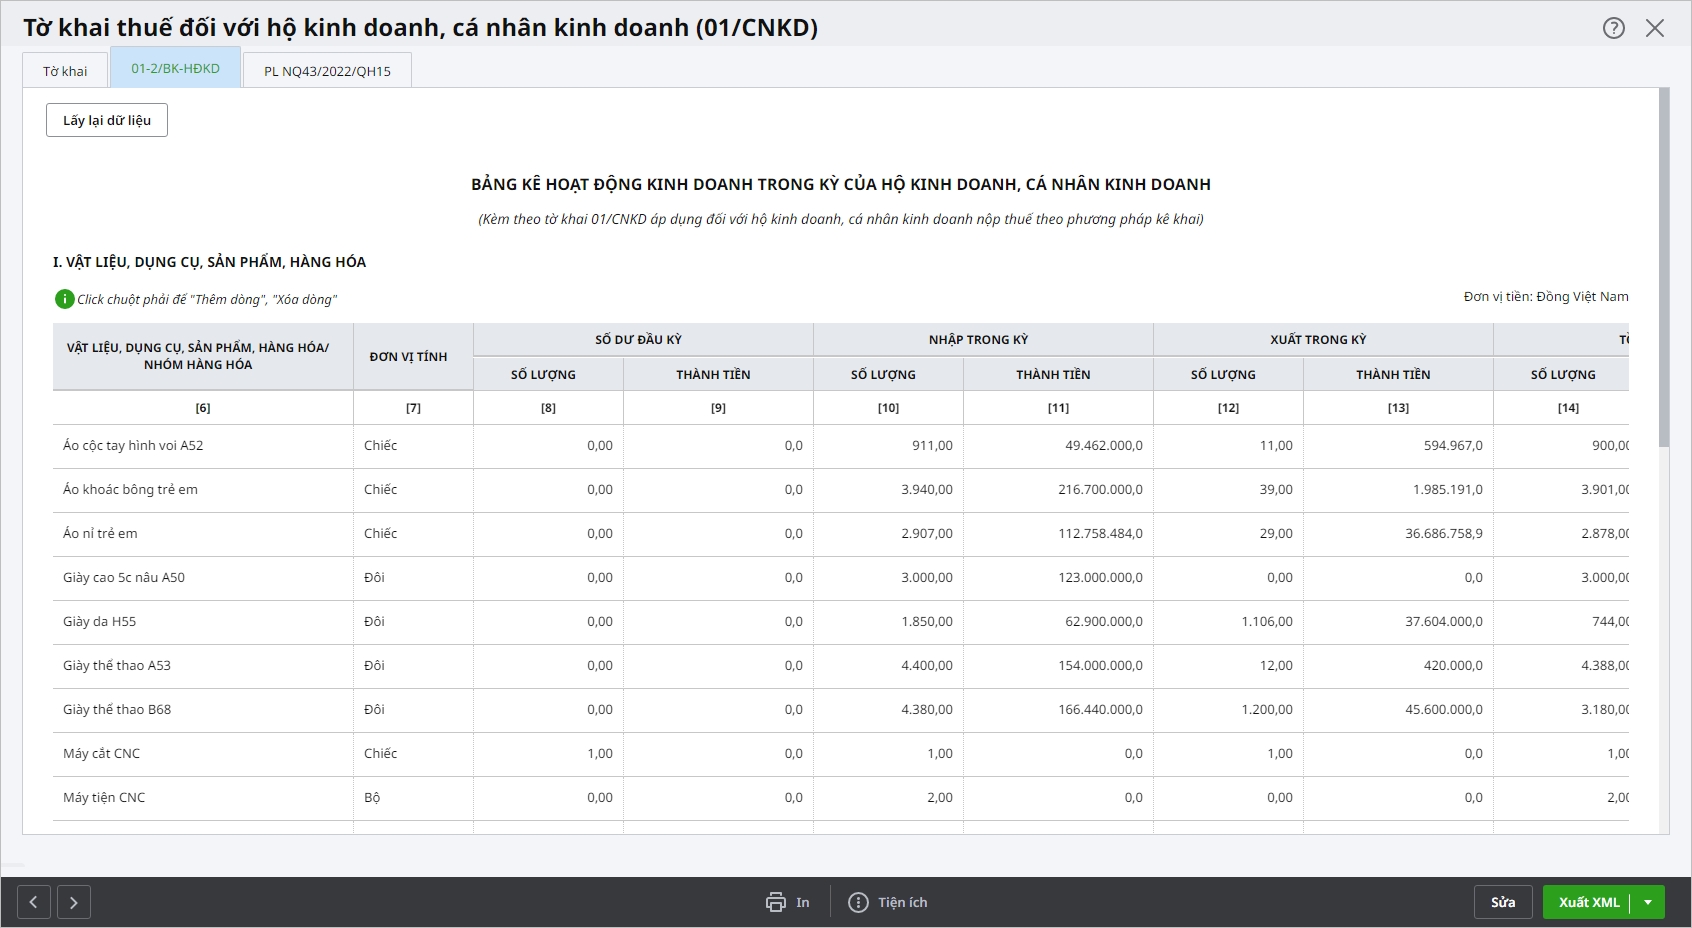
Task: Expand the Xuất XML dropdown arrow
Action: click(x=1648, y=902)
